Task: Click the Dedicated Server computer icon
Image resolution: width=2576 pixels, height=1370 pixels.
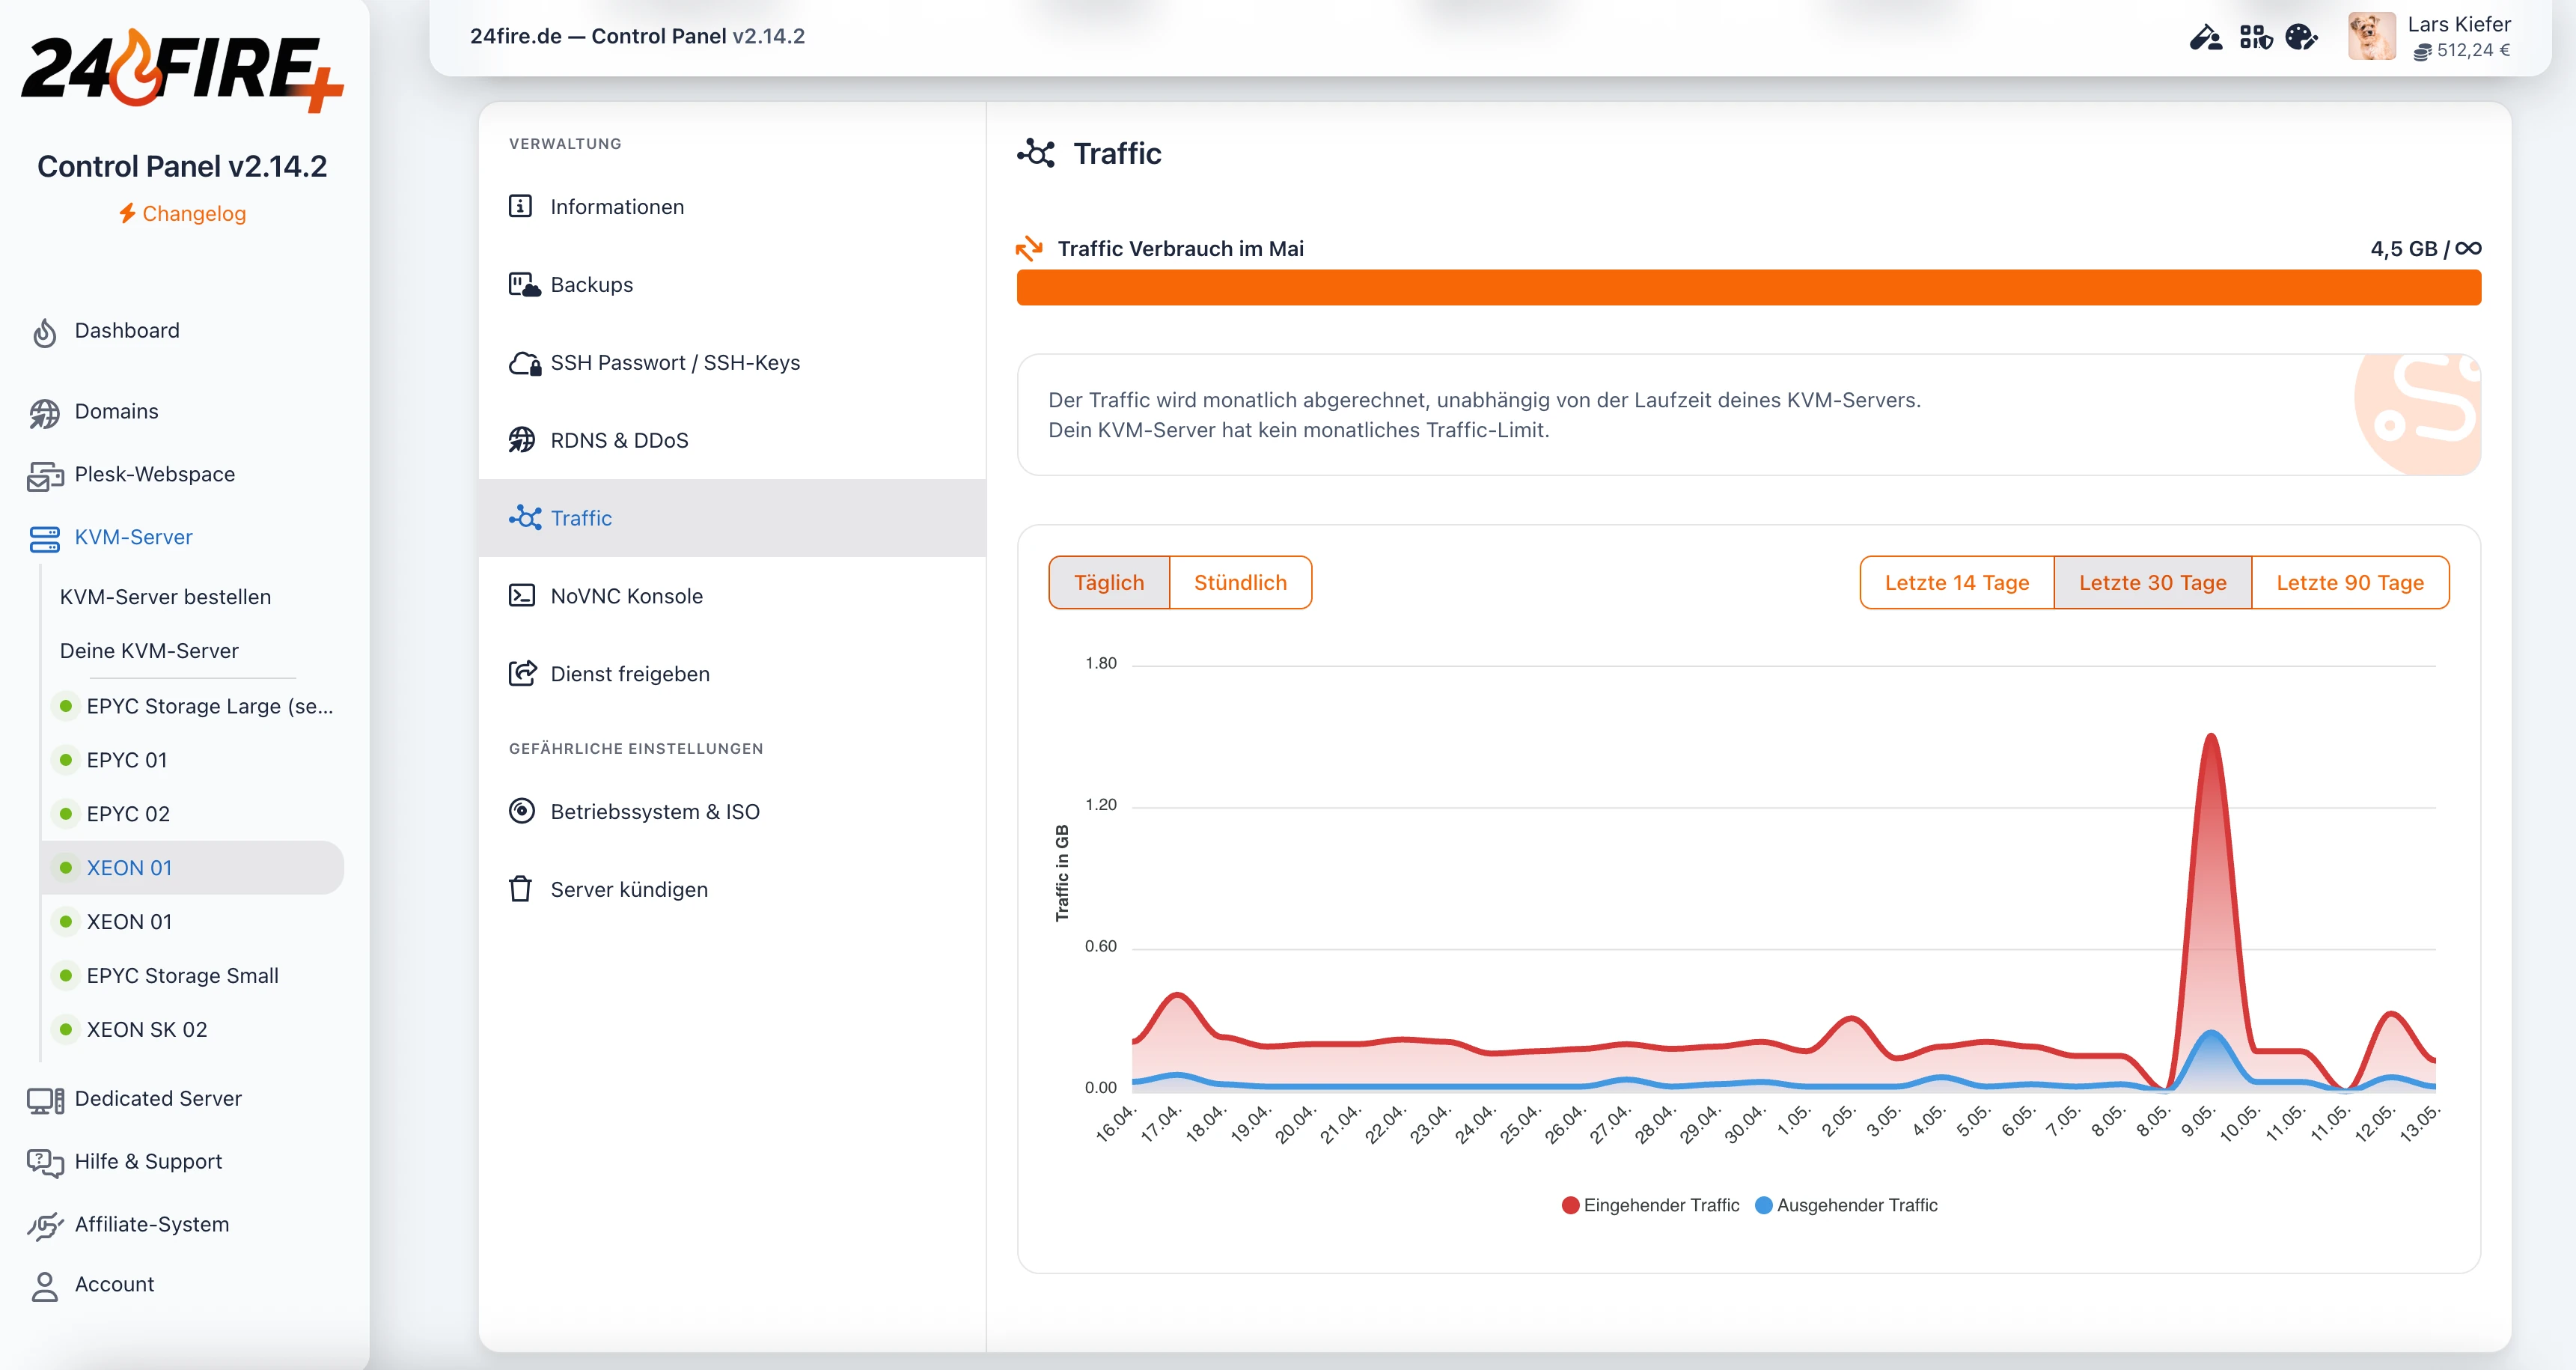Action: pyautogui.click(x=45, y=1100)
